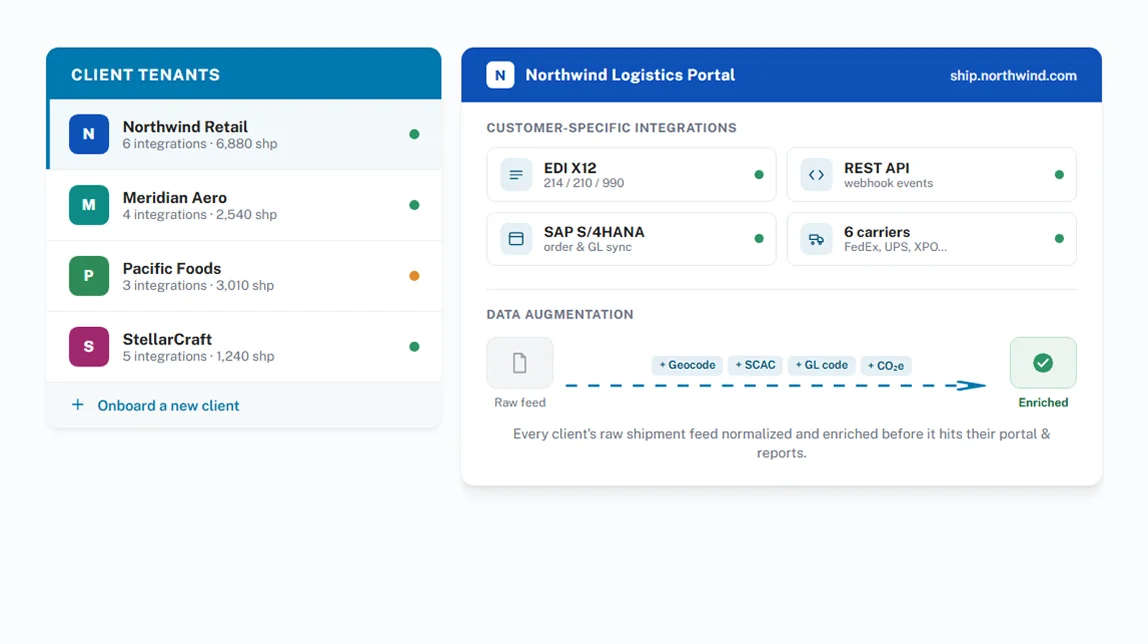1148x644 pixels.
Task: Open Onboard a new client link
Action: coord(168,405)
